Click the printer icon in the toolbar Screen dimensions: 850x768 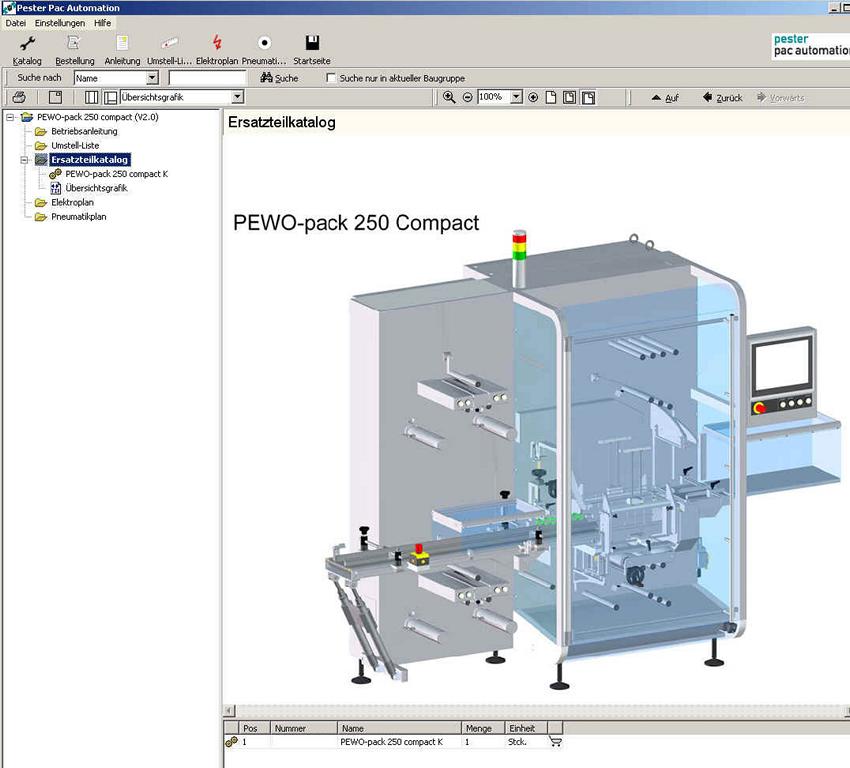pyautogui.click(x=19, y=97)
